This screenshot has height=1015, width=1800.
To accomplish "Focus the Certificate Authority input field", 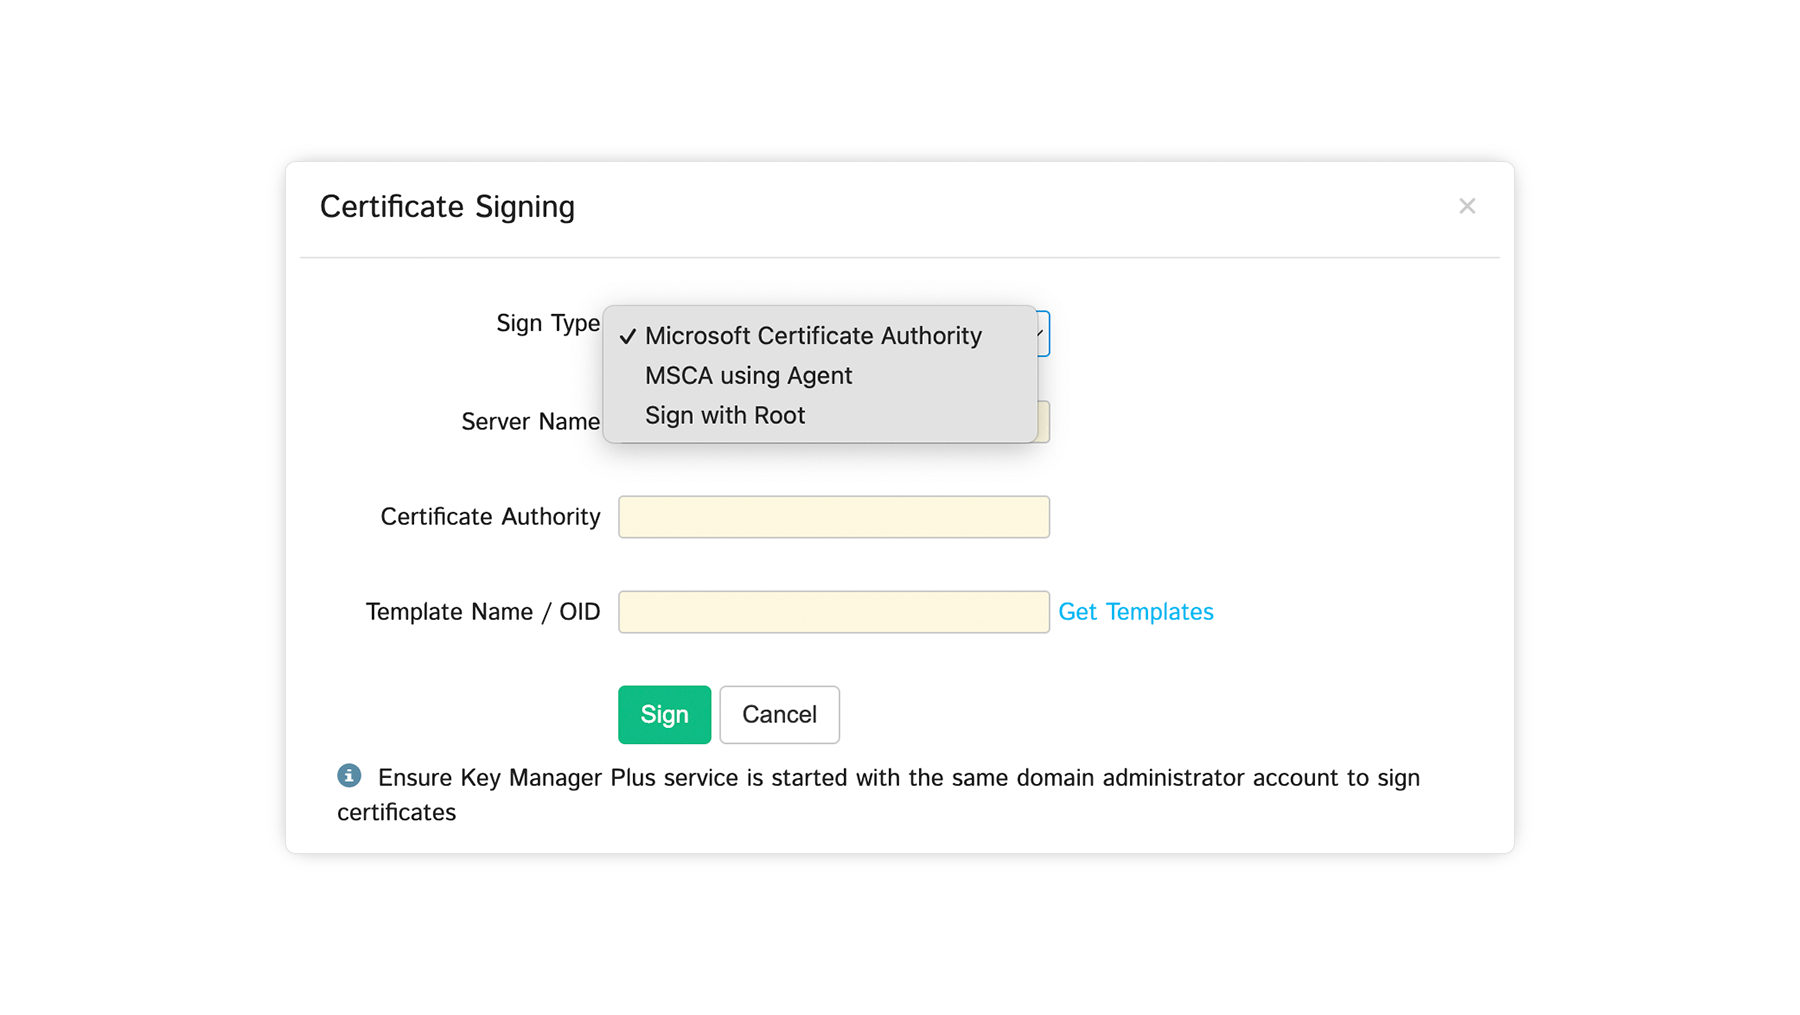I will (833, 517).
